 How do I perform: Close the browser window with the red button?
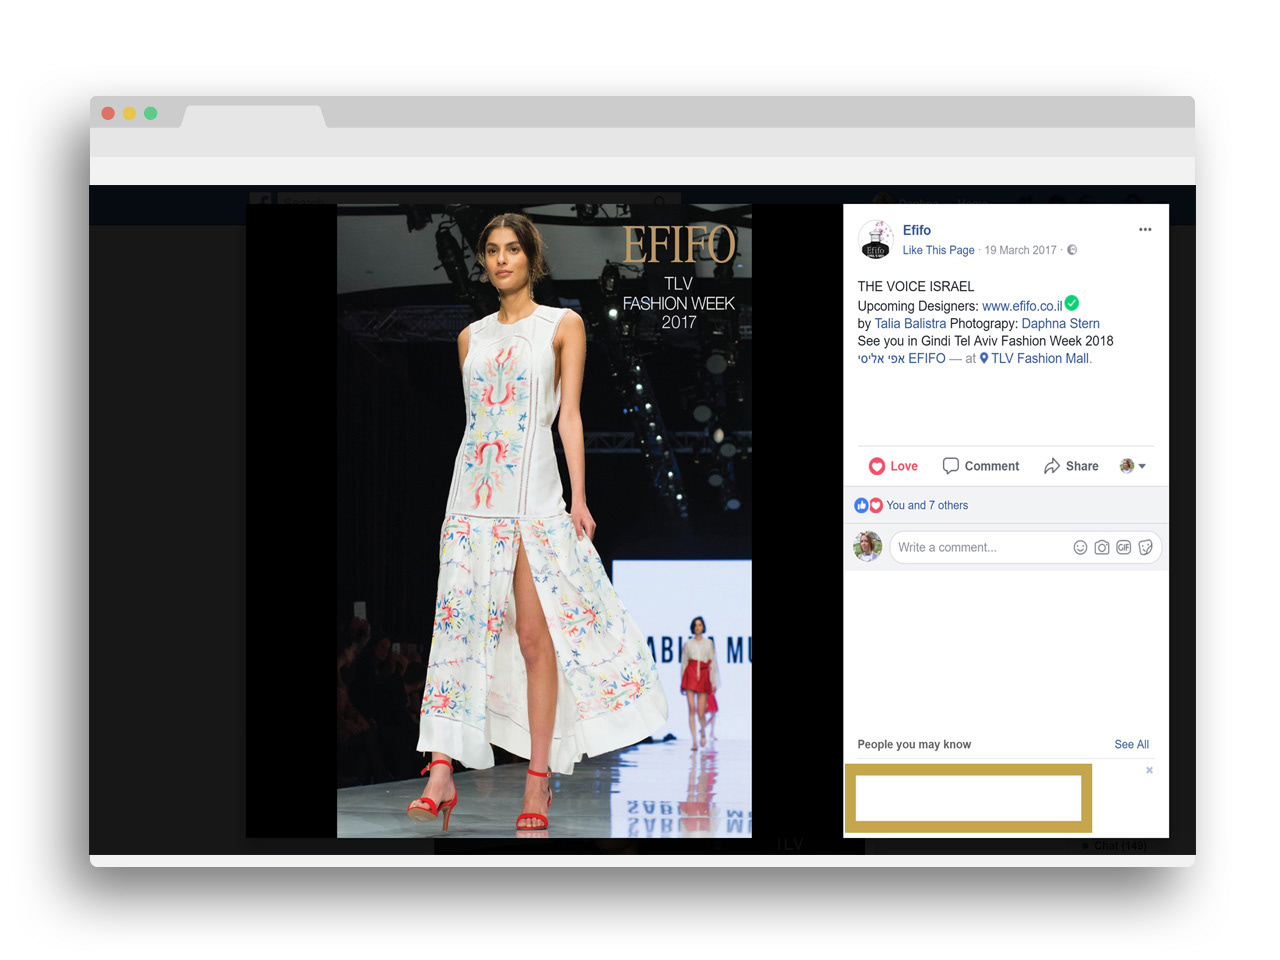click(x=108, y=113)
